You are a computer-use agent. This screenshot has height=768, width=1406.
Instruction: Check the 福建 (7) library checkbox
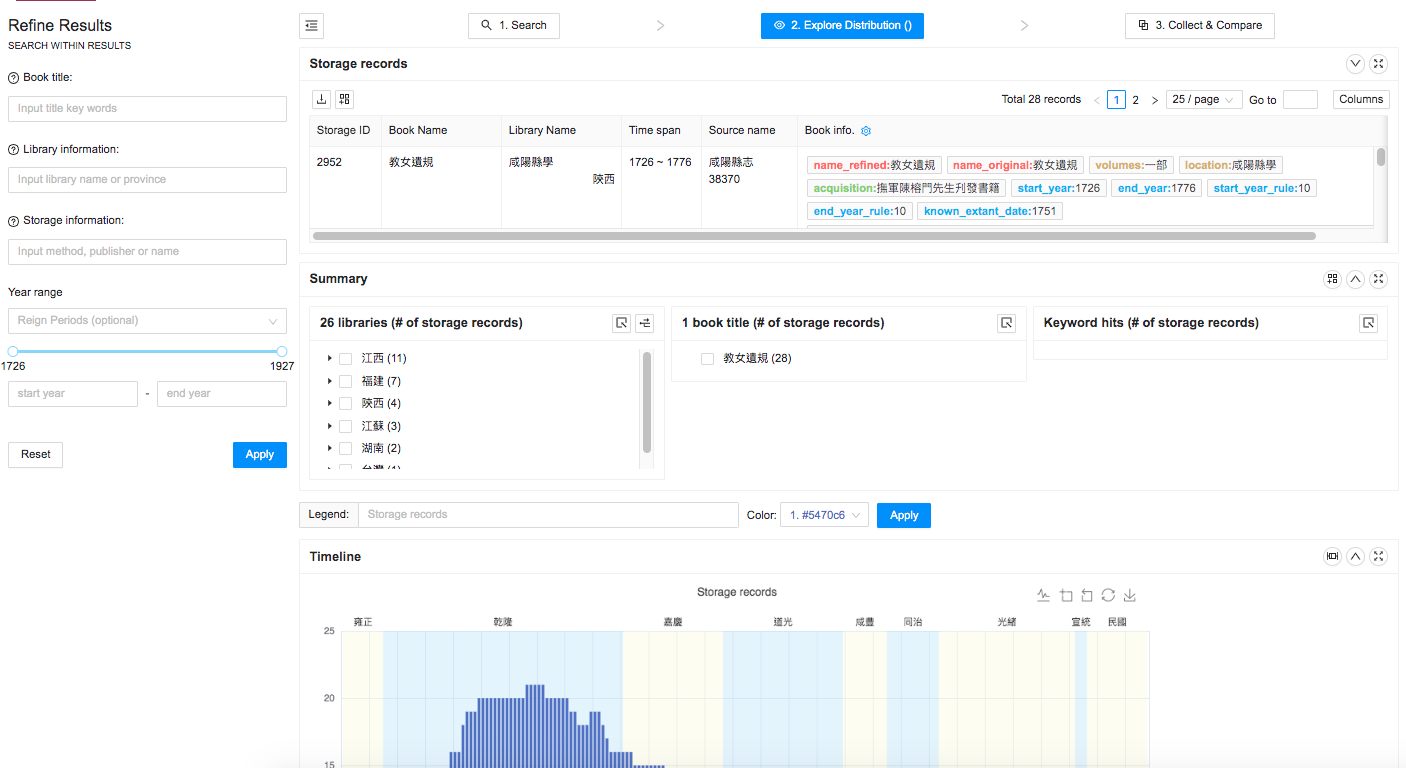[345, 381]
